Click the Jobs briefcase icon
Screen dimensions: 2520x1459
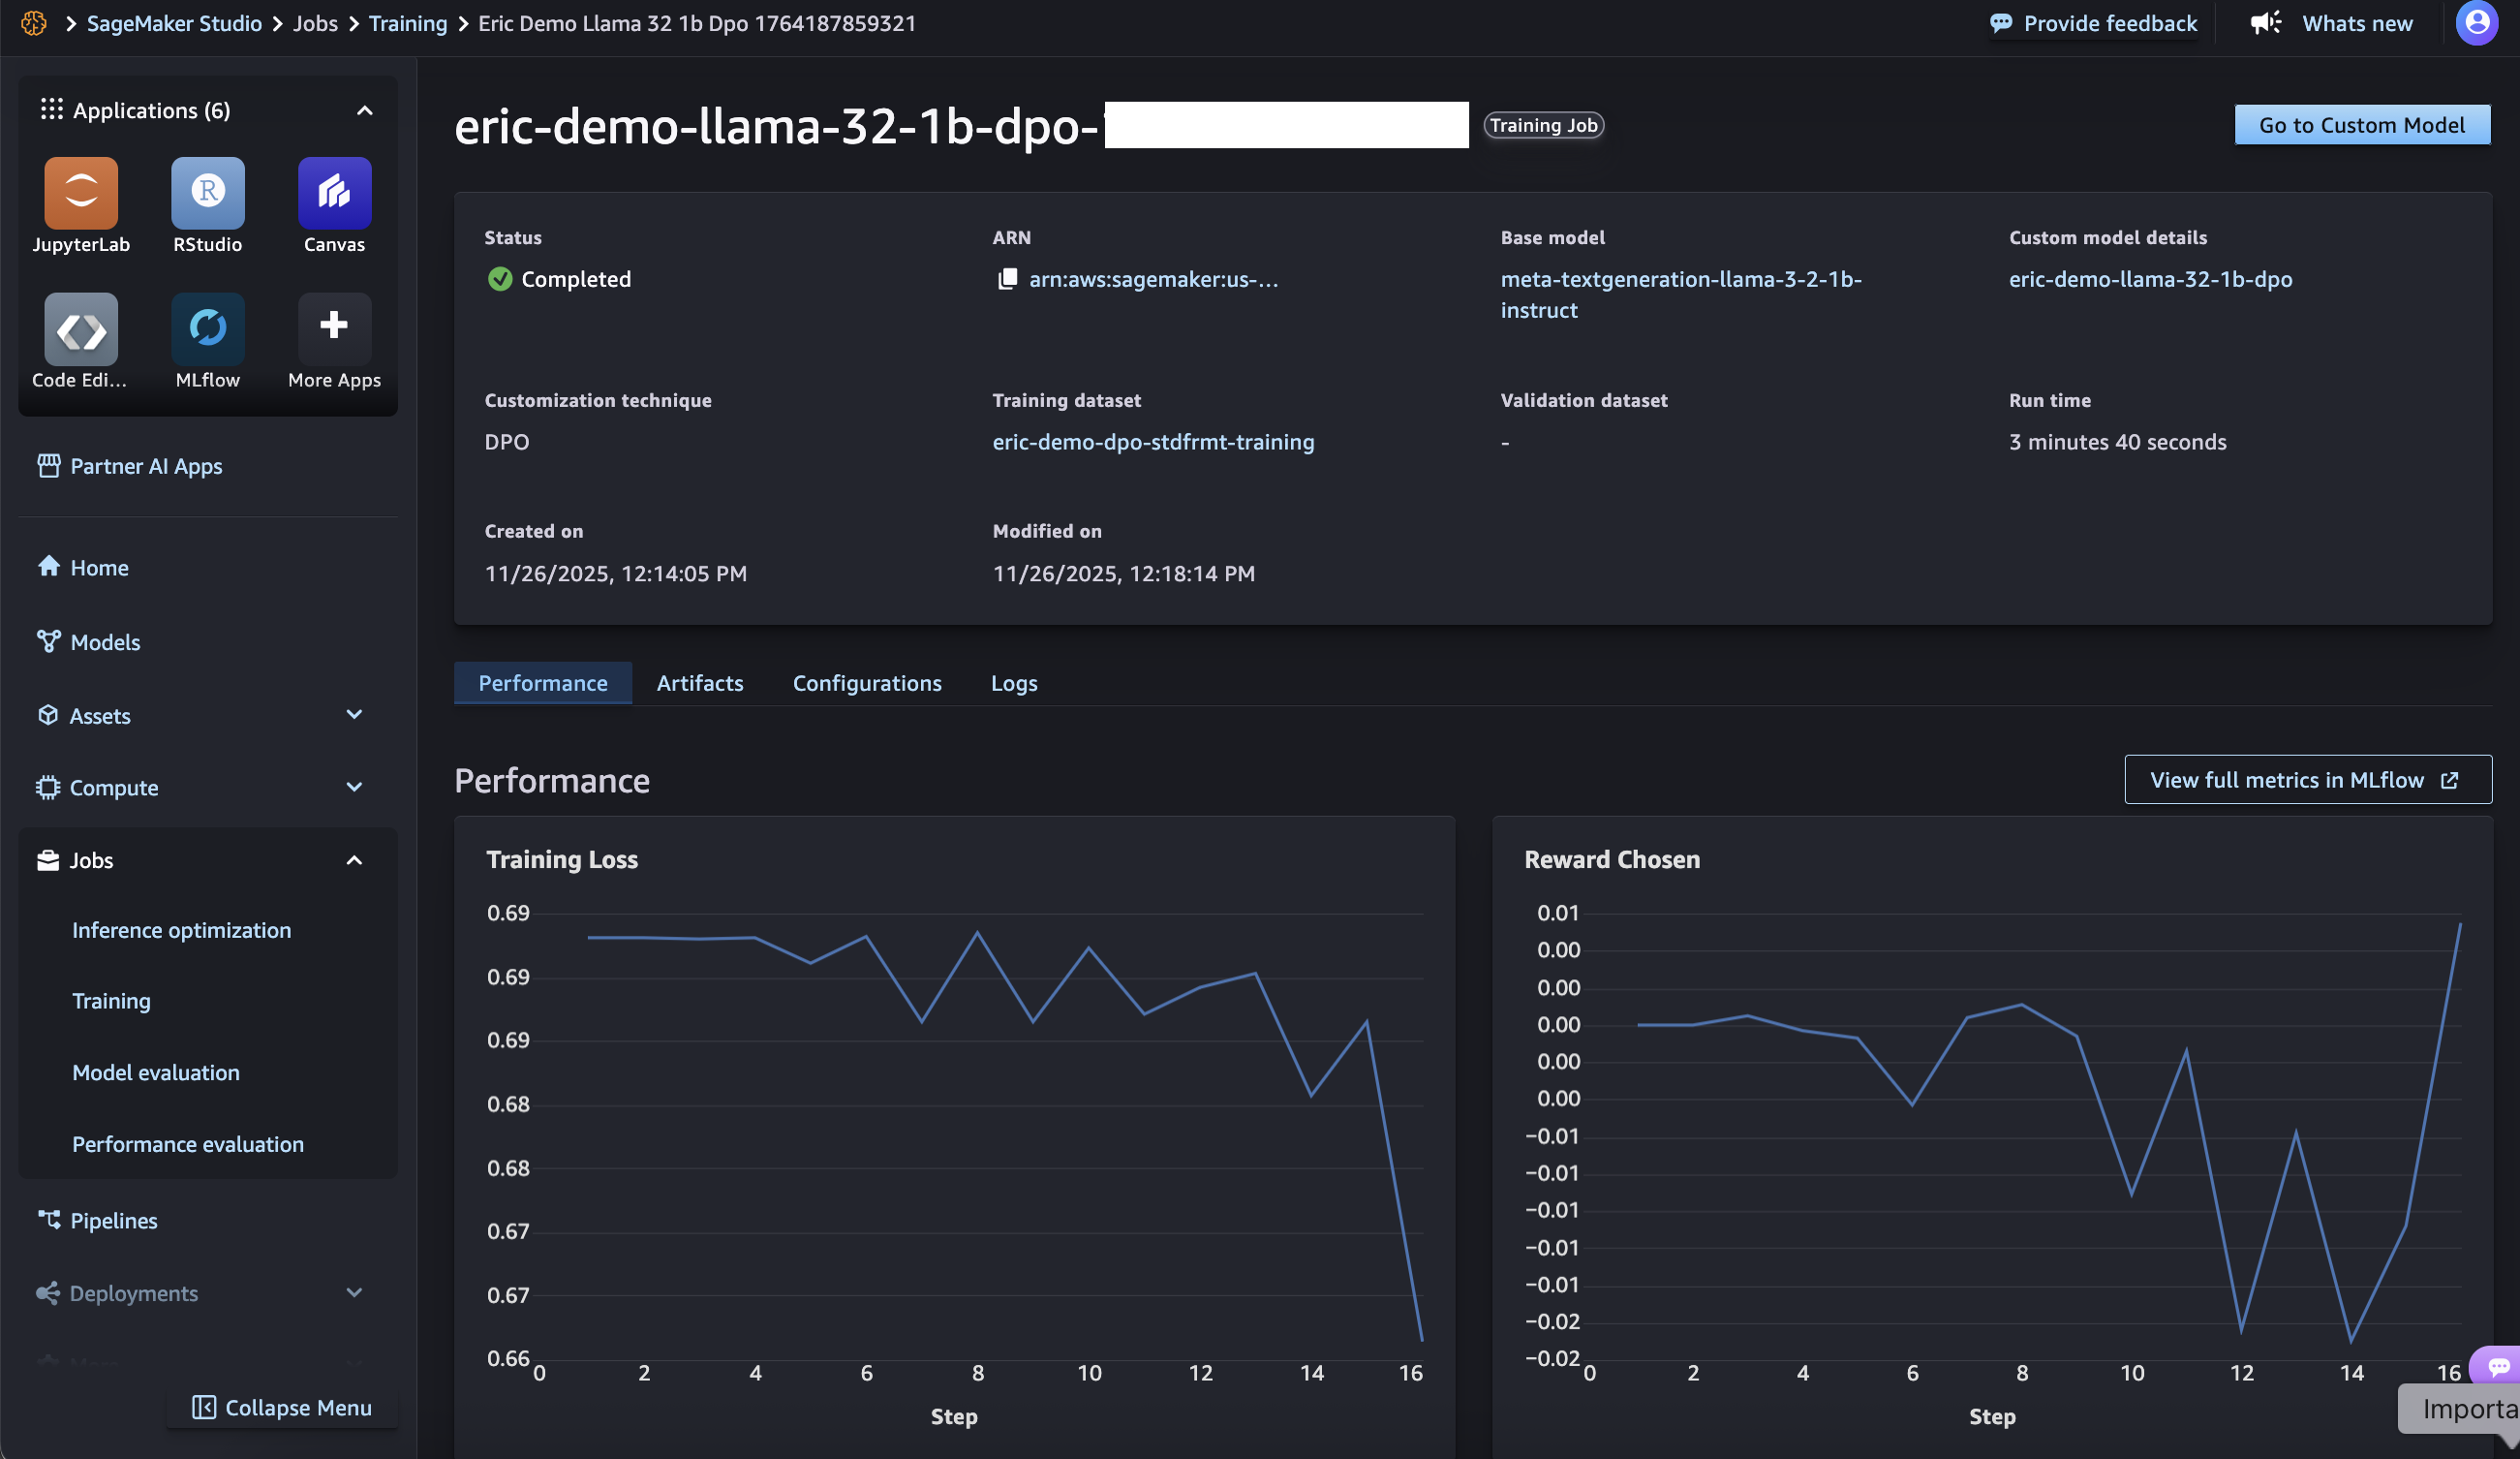click(48, 860)
